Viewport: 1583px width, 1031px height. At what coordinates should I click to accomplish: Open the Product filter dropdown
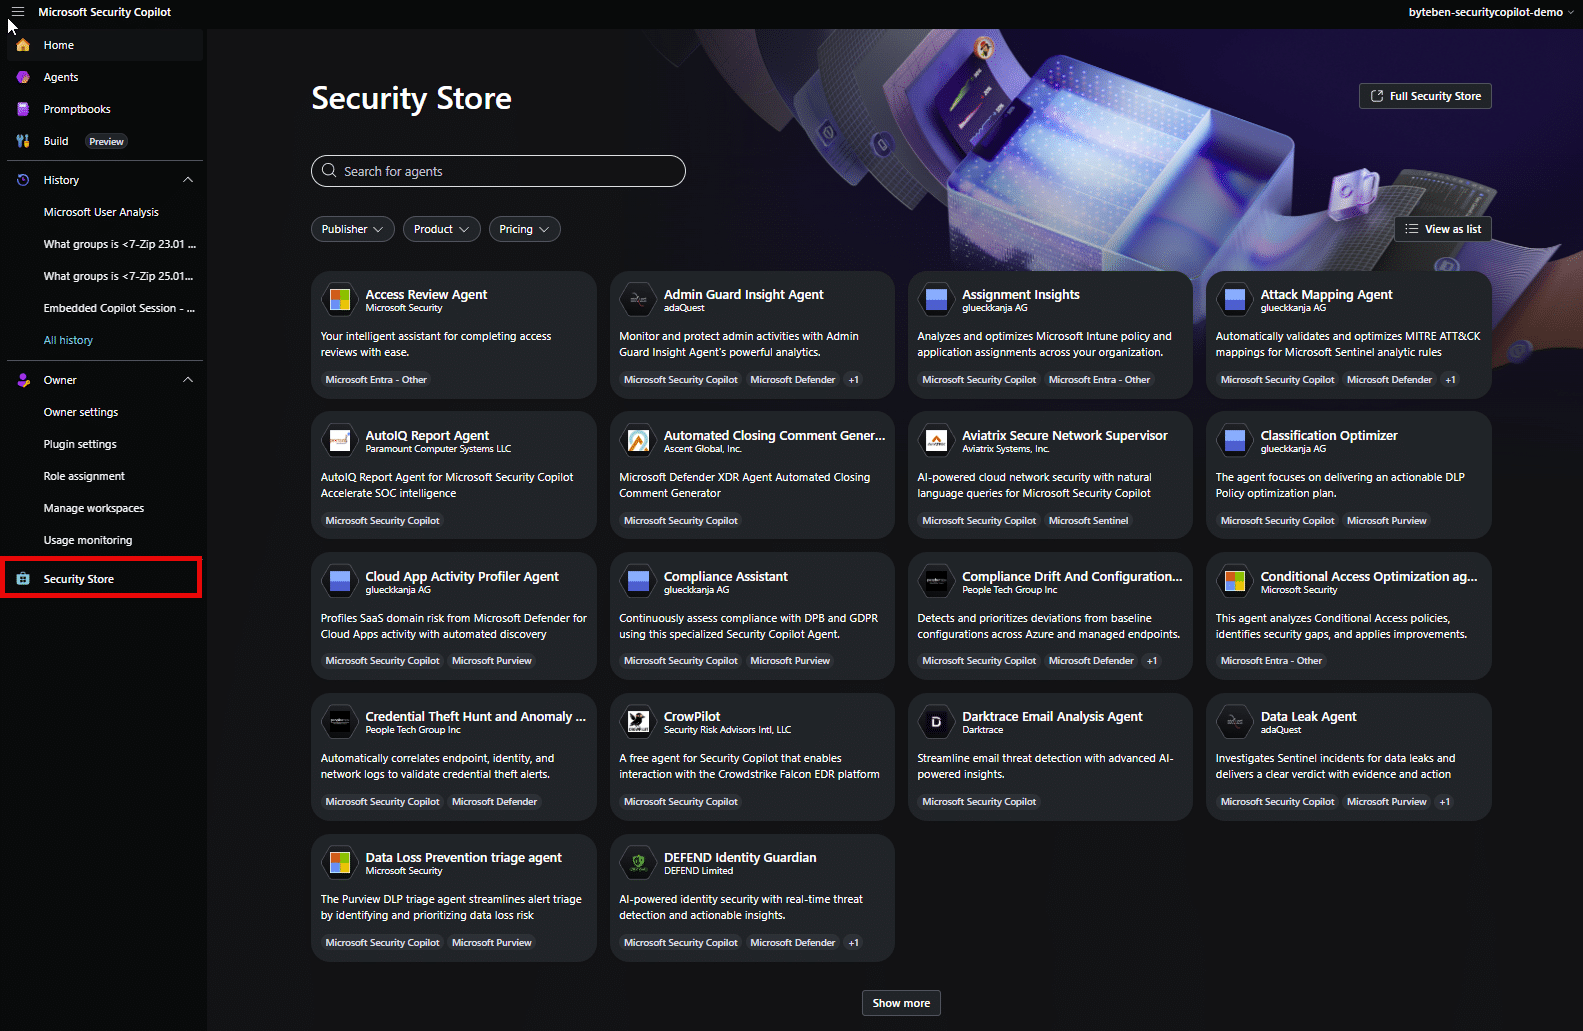[x=441, y=229]
